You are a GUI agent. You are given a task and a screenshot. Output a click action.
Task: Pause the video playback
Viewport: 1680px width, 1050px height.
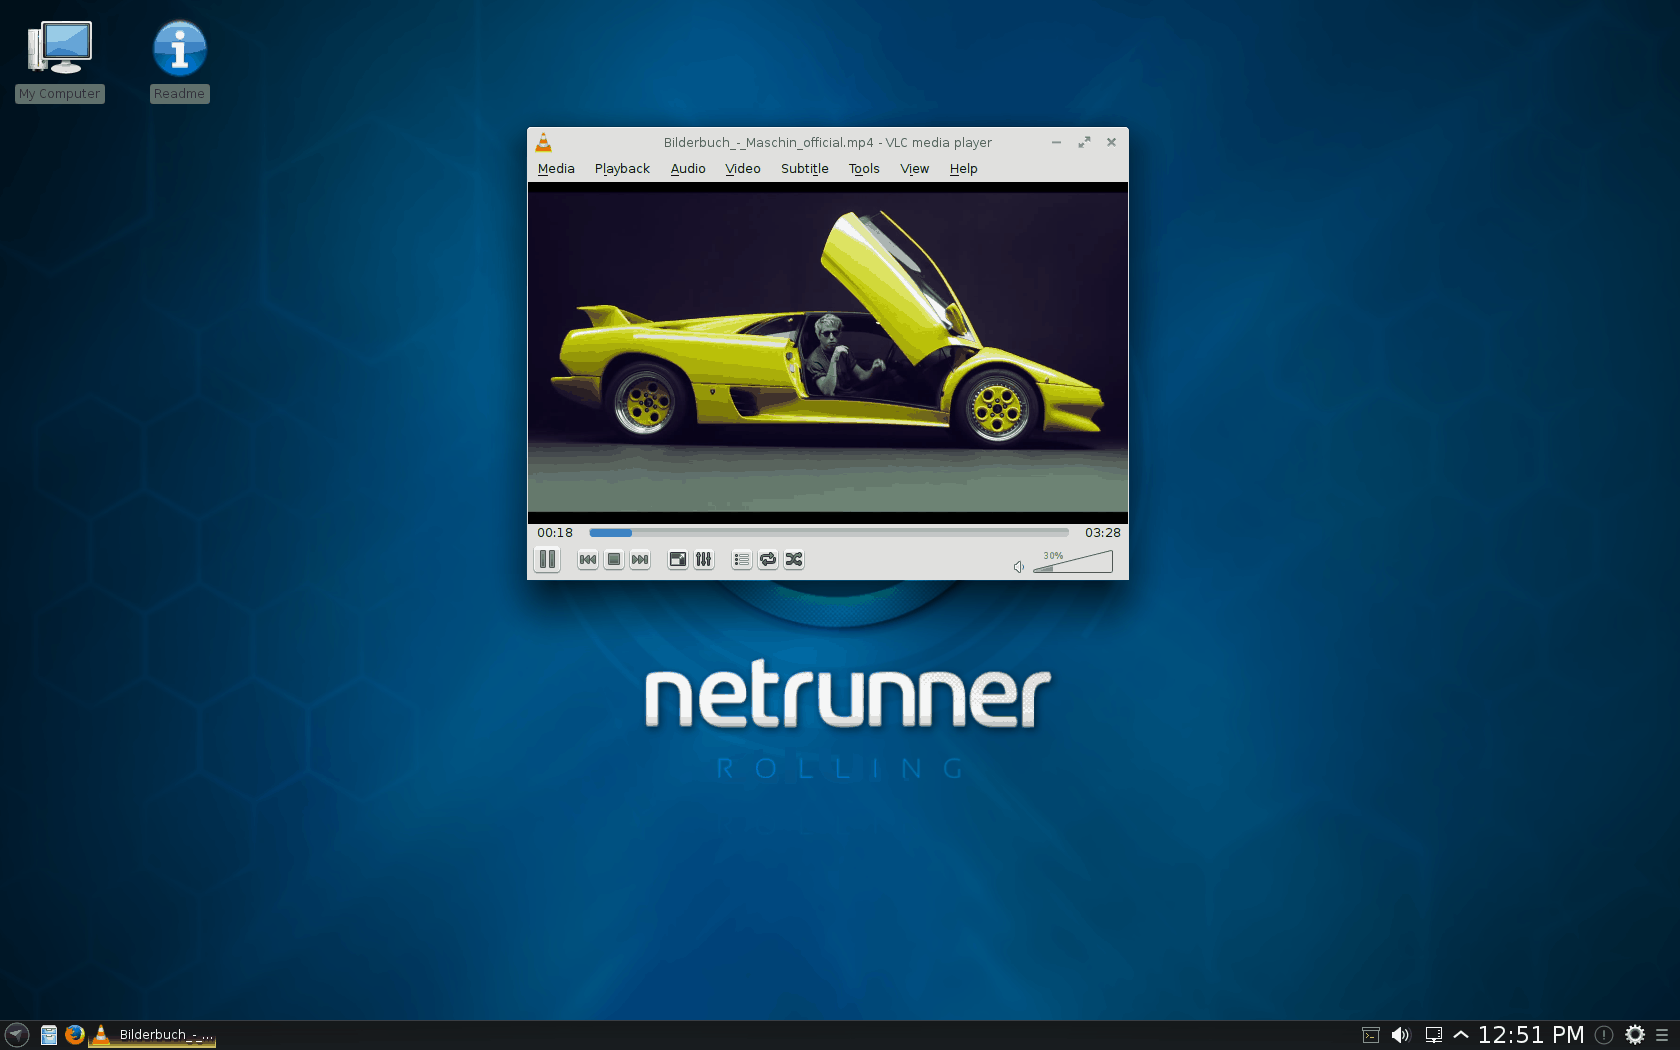point(547,560)
